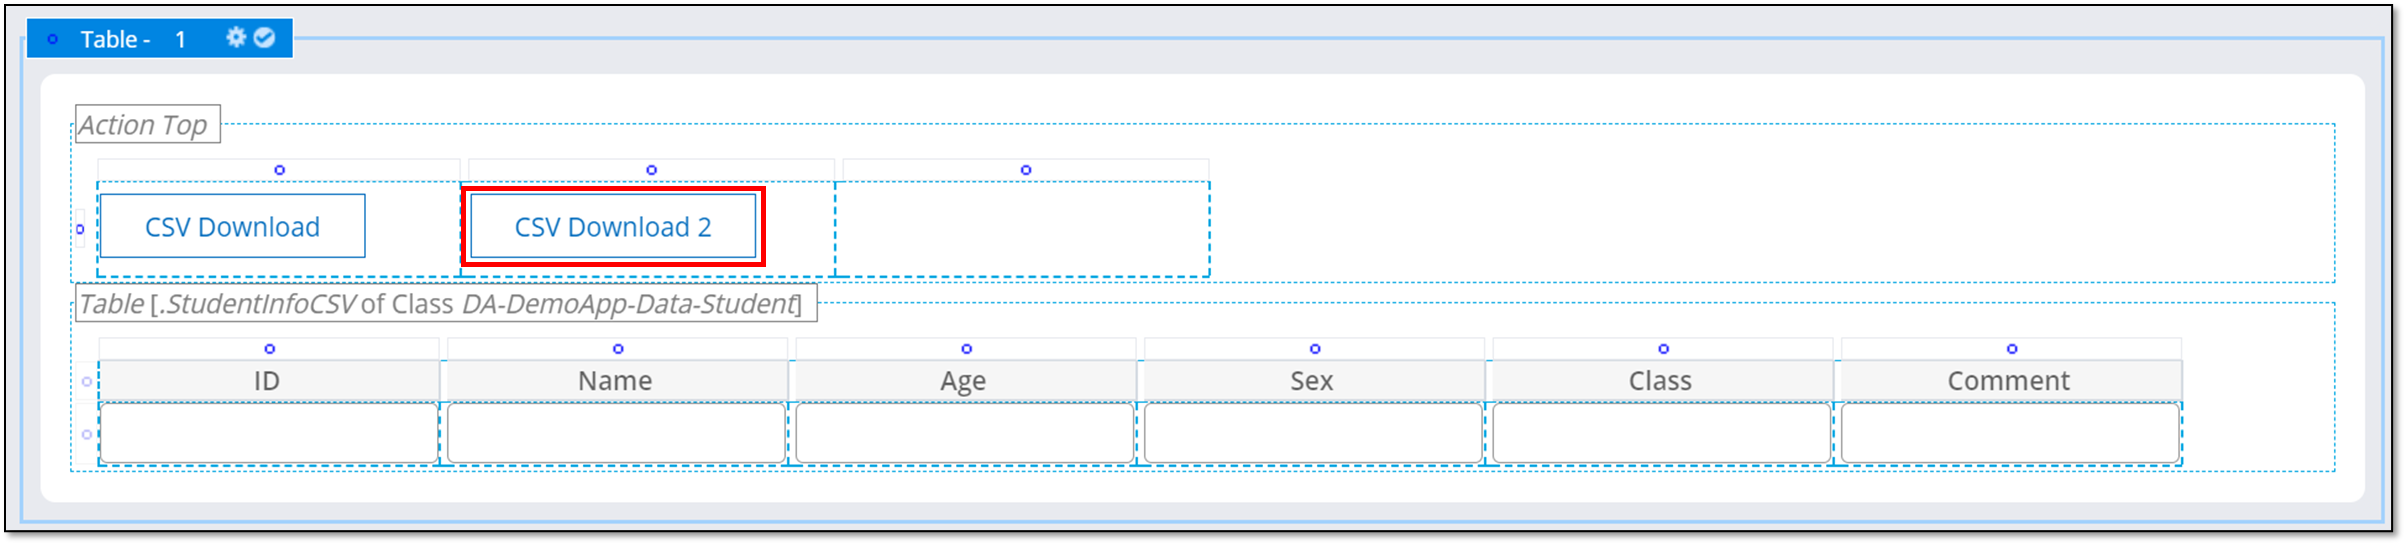
Task: Click the column handle above Sex header
Action: click(1315, 349)
